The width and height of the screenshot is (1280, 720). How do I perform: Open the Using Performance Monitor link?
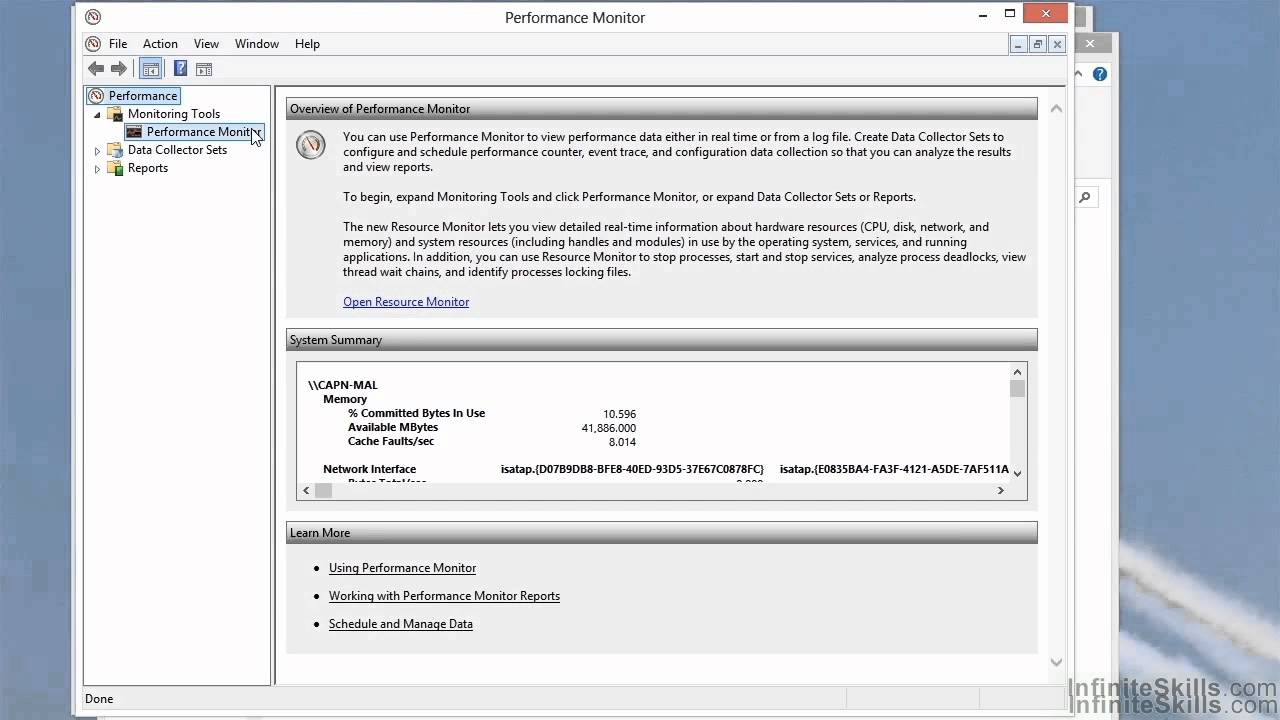(x=402, y=568)
